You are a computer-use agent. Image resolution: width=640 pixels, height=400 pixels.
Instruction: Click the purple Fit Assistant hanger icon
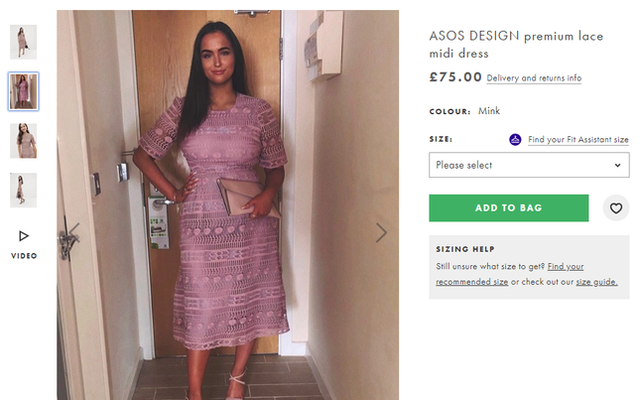(x=515, y=140)
